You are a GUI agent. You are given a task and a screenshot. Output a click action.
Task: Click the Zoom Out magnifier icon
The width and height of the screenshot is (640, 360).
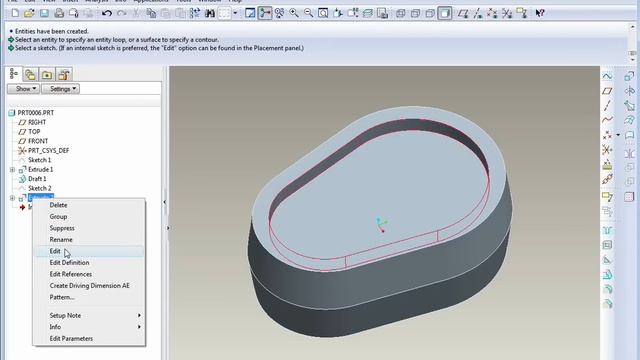pyautogui.click(x=309, y=13)
